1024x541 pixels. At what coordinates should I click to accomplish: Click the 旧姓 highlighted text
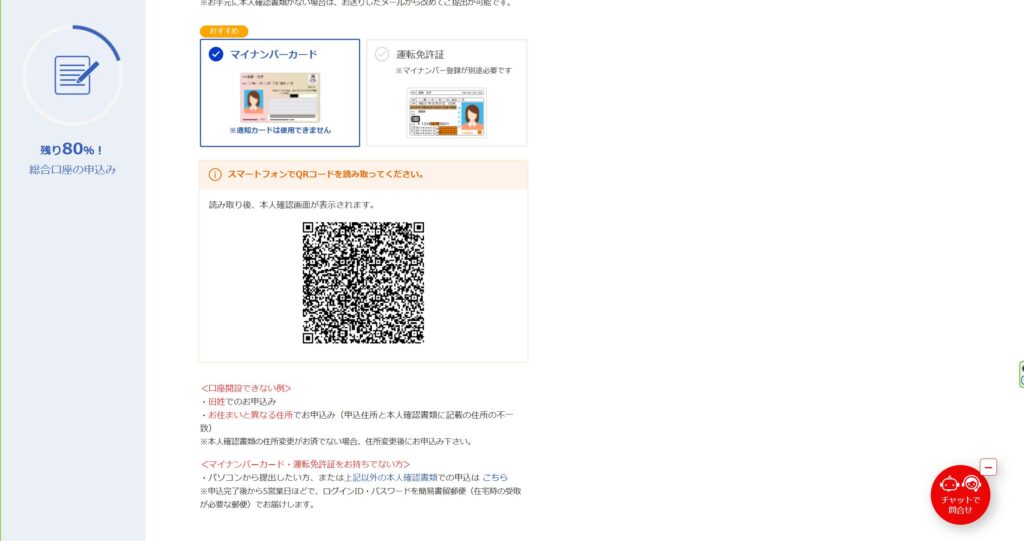[x=216, y=402]
